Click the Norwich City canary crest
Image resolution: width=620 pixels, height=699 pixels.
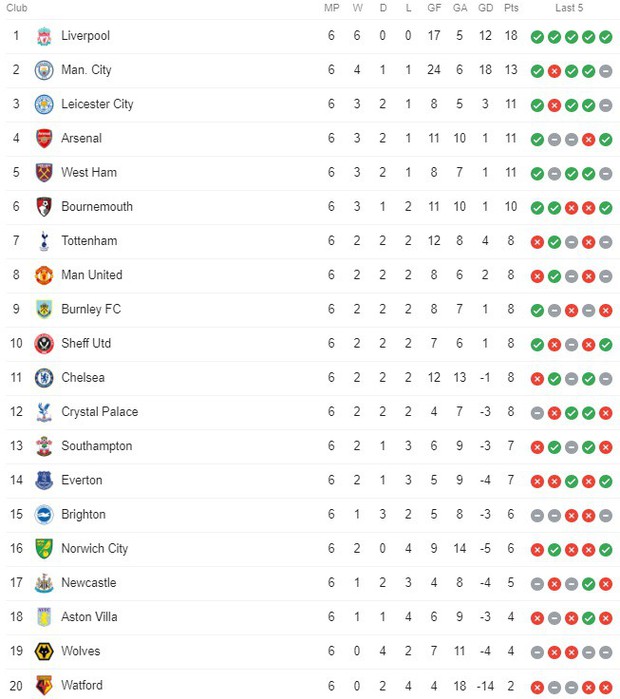tap(44, 549)
